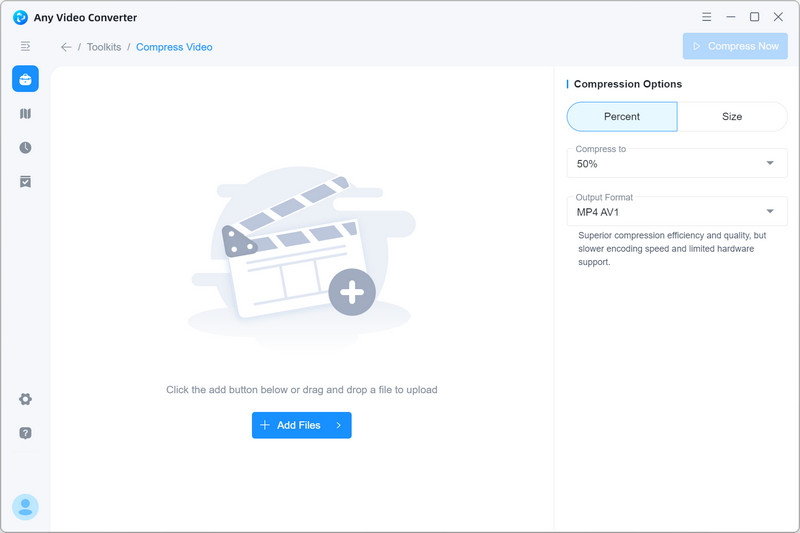Image resolution: width=800 pixels, height=533 pixels.
Task: Switch to Size compression mode
Action: [732, 116]
